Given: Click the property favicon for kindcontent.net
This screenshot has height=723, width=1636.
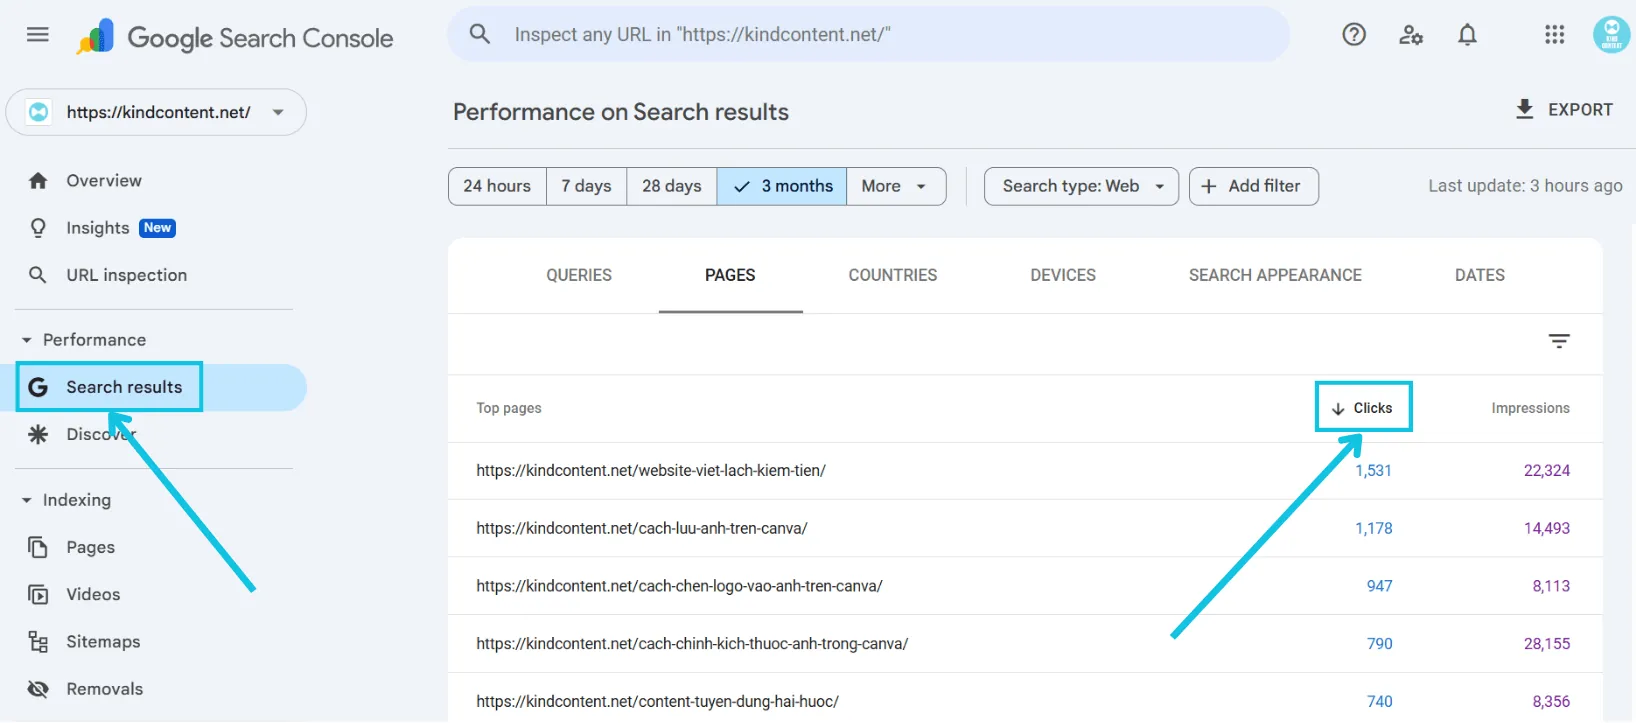Looking at the screenshot, I should click(38, 112).
